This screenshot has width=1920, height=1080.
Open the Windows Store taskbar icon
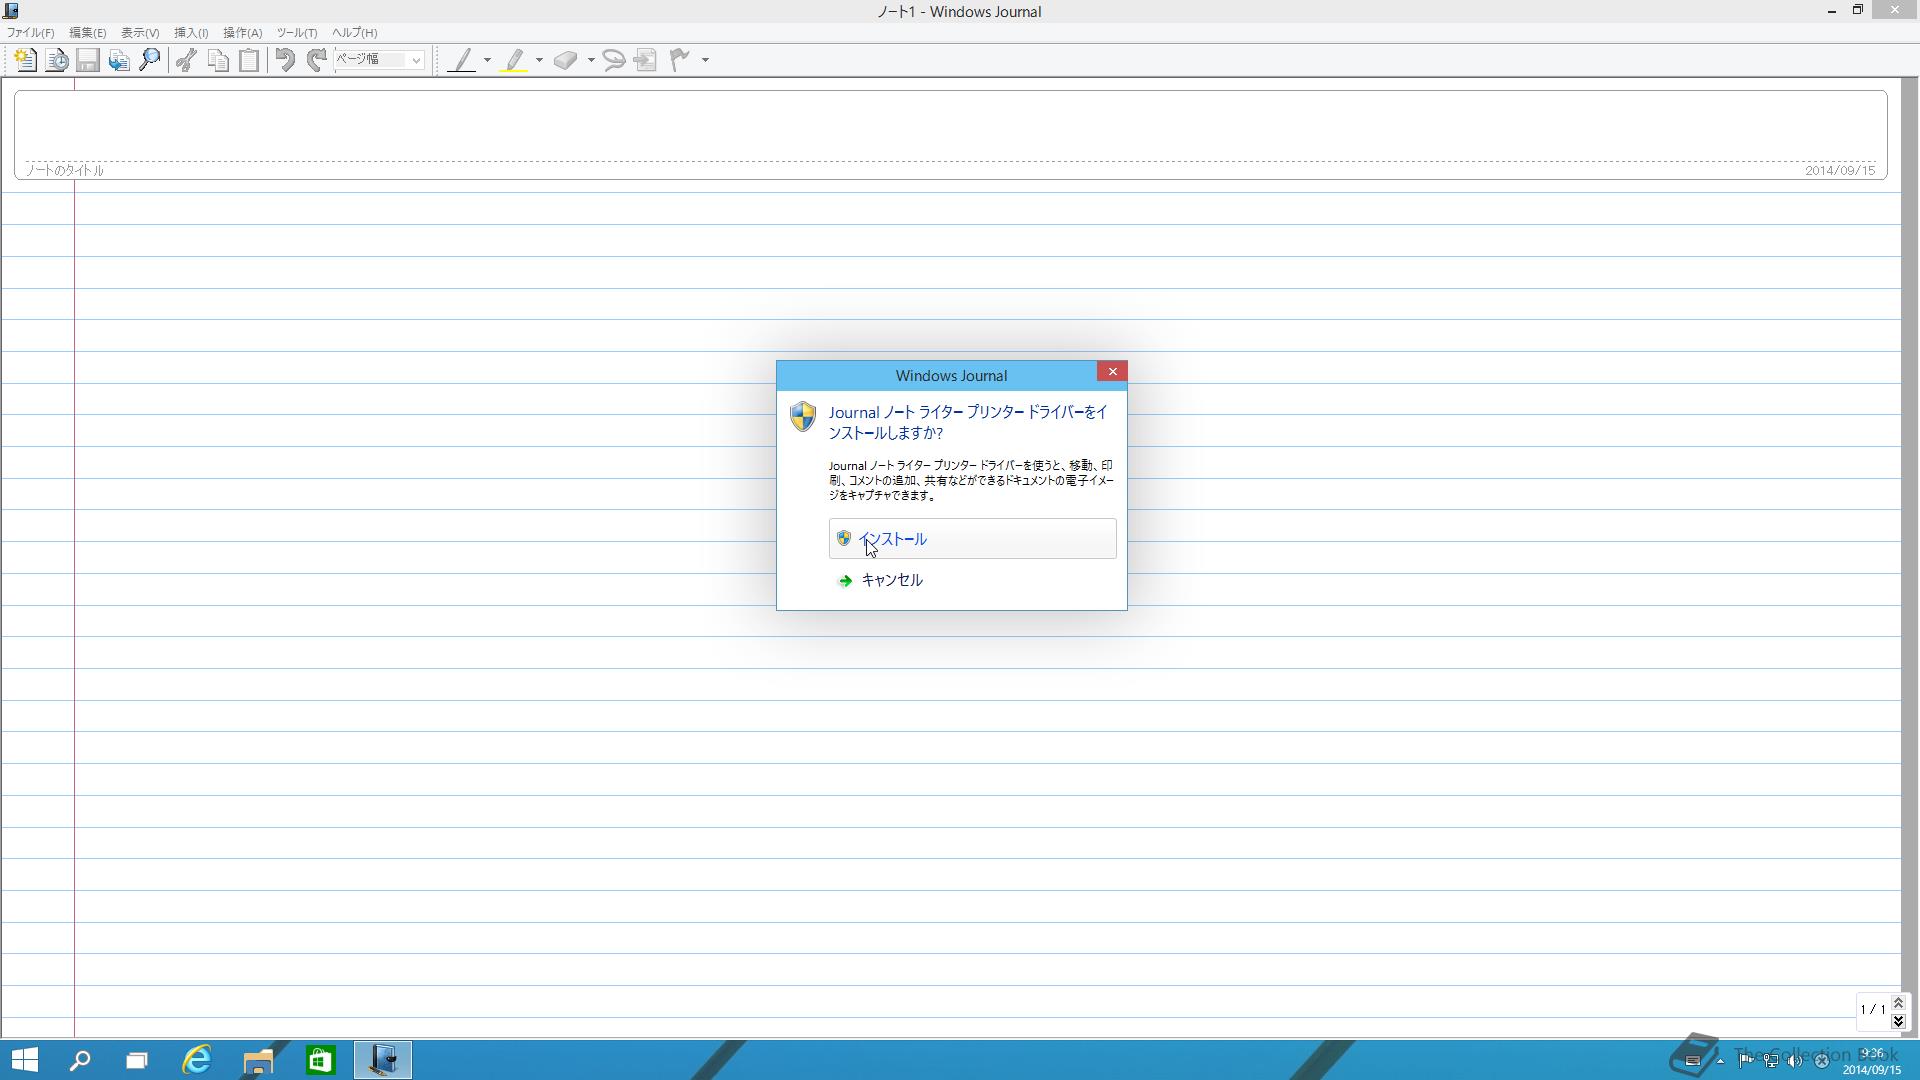click(x=320, y=1060)
